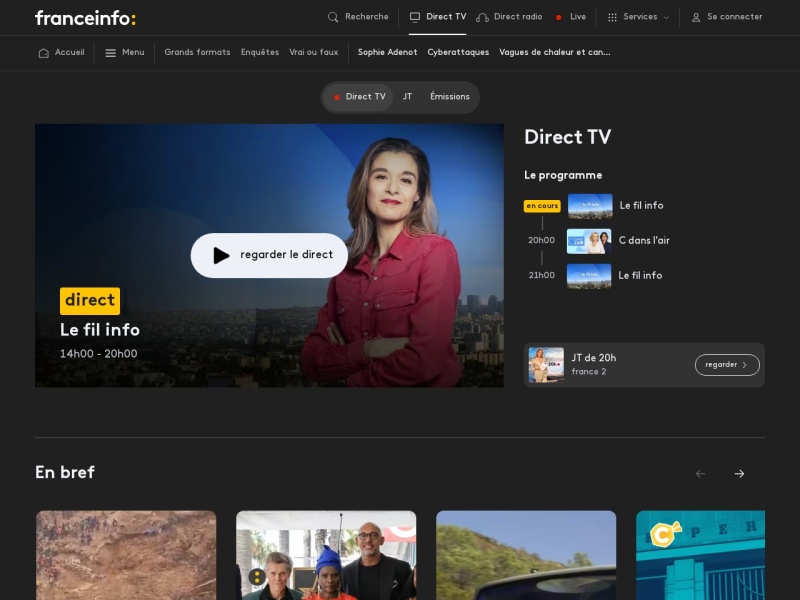Click the TV screen icon beside Direct TV
The height and width of the screenshot is (600, 800).
point(415,17)
